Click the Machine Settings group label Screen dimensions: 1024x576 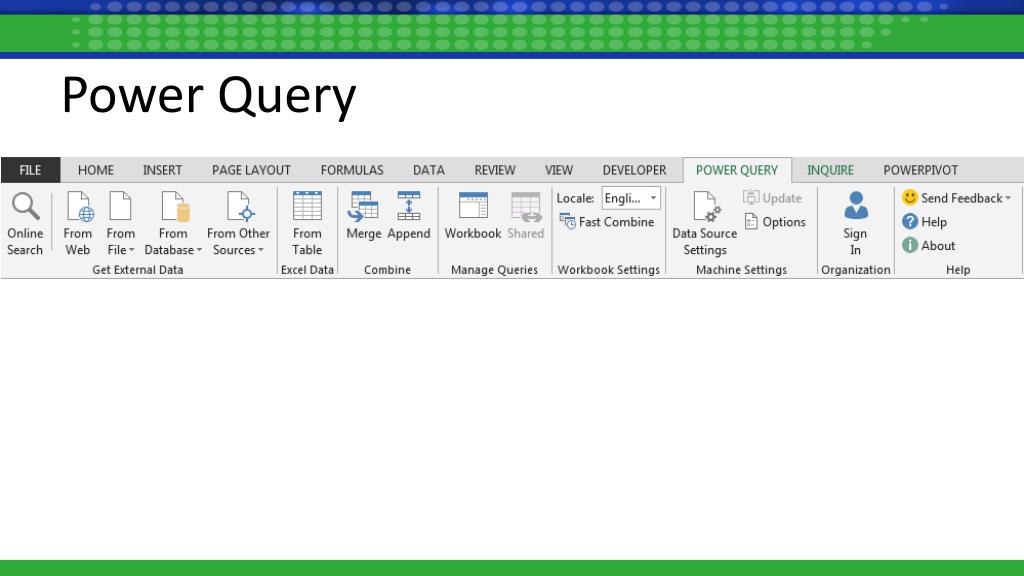(x=741, y=270)
